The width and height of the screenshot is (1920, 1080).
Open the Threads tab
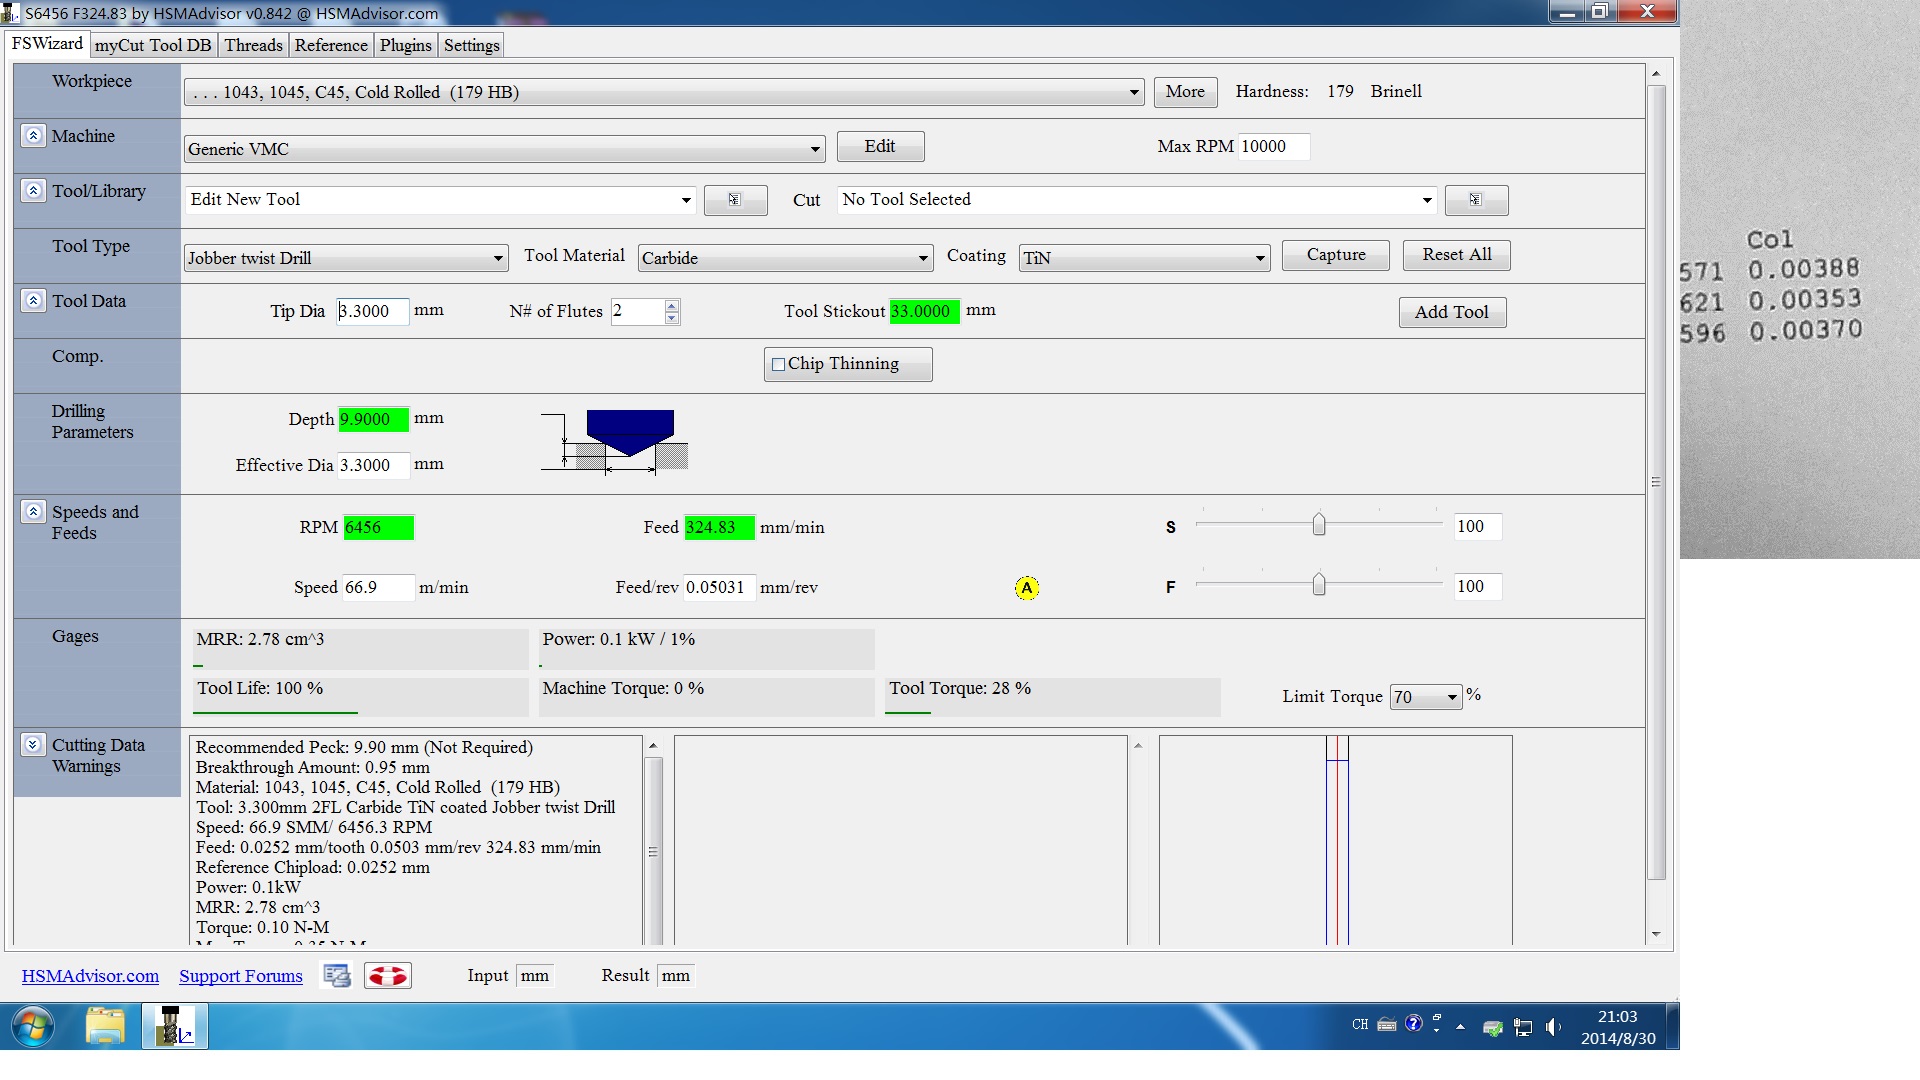253,45
